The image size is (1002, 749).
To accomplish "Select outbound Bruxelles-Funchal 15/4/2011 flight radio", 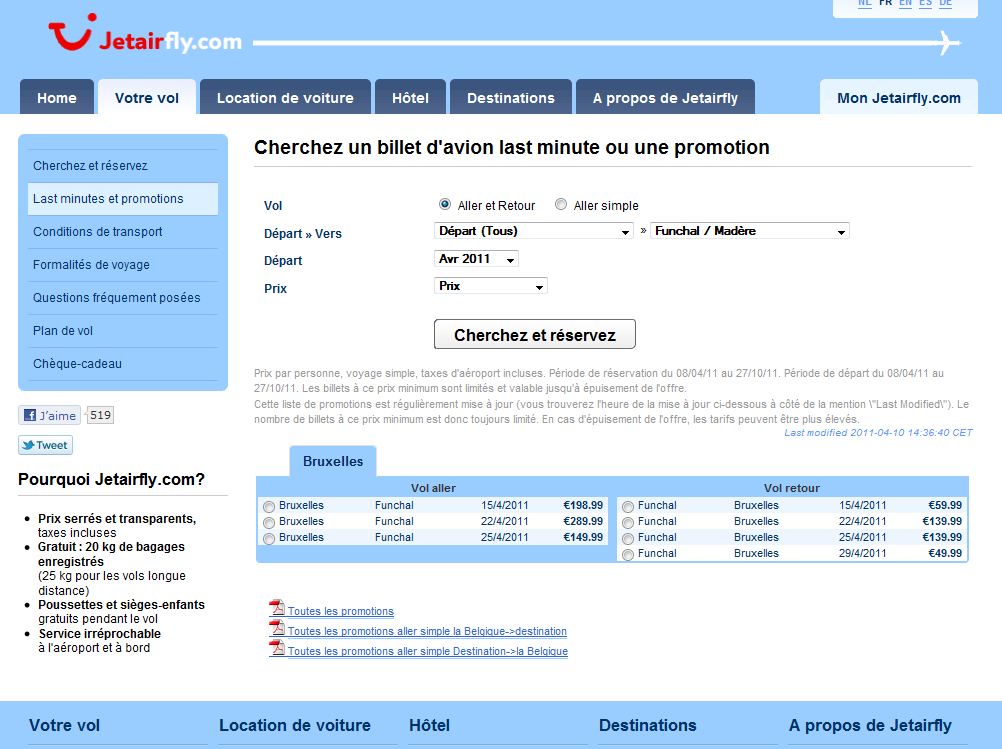I will 269,507.
